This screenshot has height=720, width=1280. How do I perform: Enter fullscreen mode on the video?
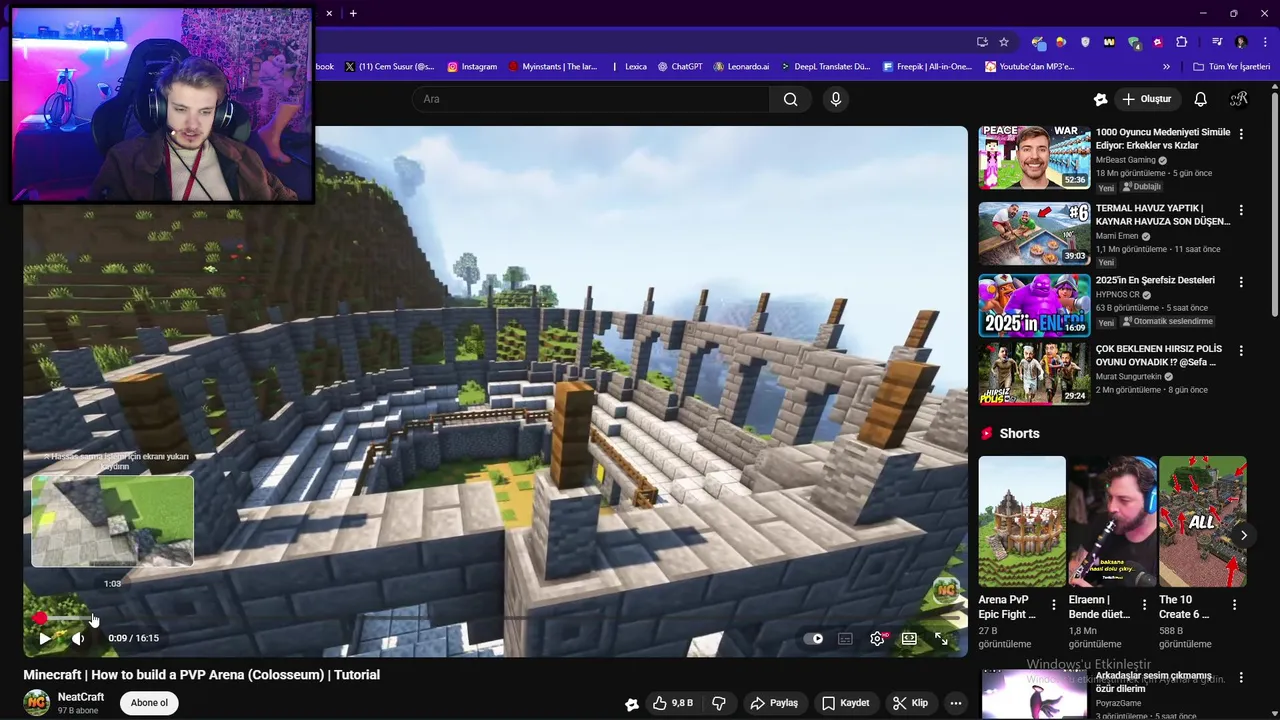(941, 639)
